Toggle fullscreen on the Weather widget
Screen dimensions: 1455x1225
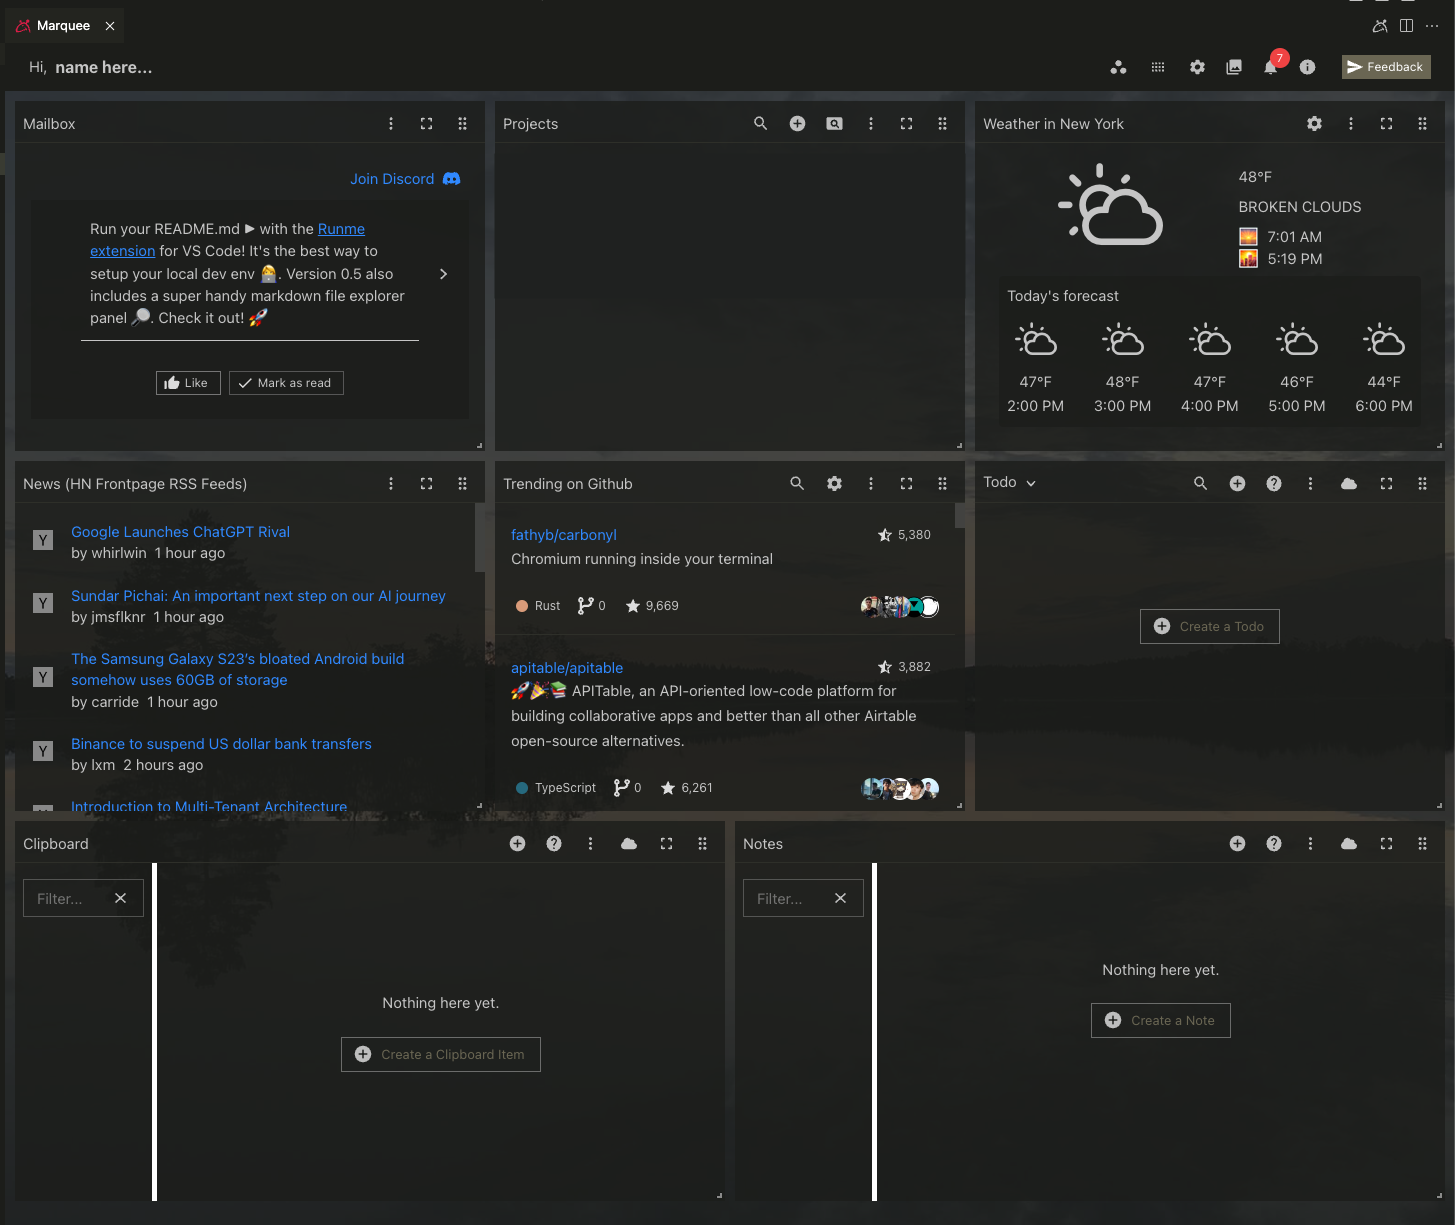coord(1386,123)
